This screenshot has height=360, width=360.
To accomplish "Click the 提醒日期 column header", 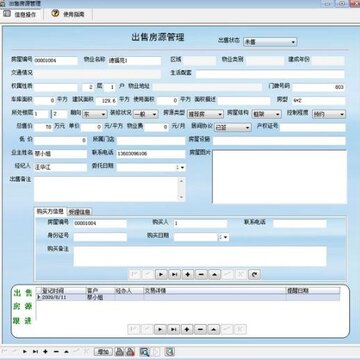I will [x=313, y=290].
